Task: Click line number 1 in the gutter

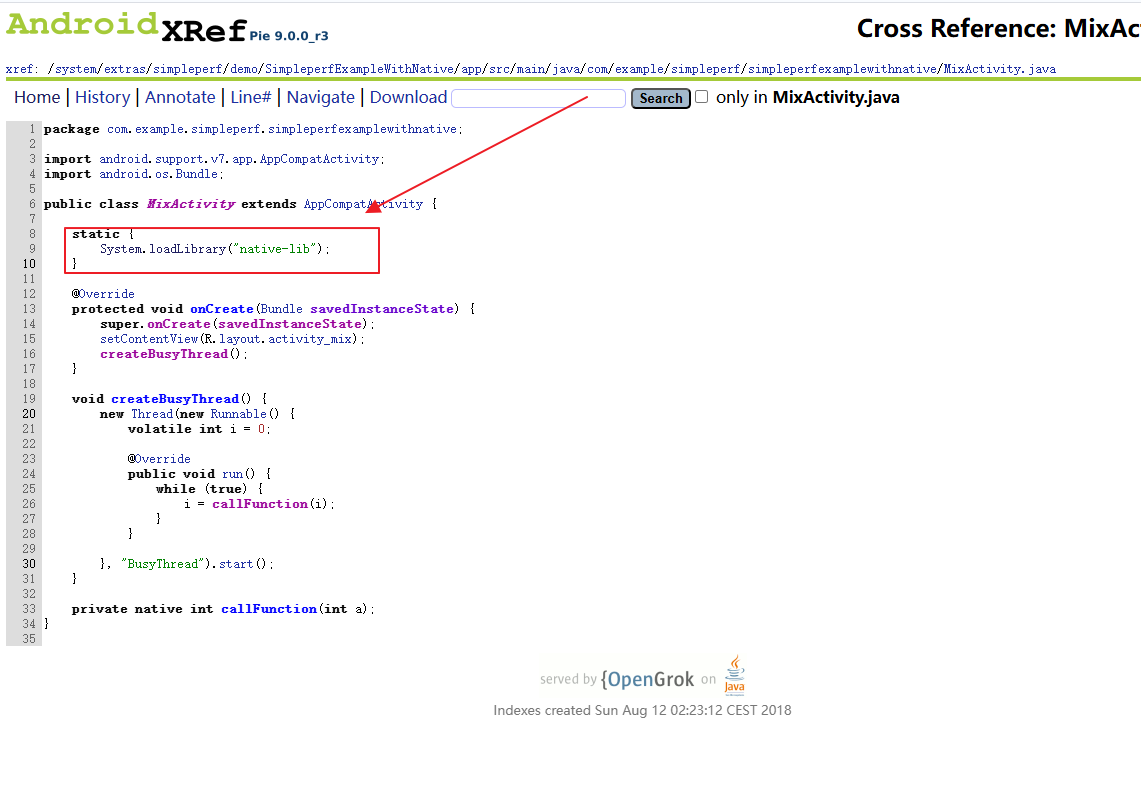Action: pyautogui.click(x=32, y=129)
